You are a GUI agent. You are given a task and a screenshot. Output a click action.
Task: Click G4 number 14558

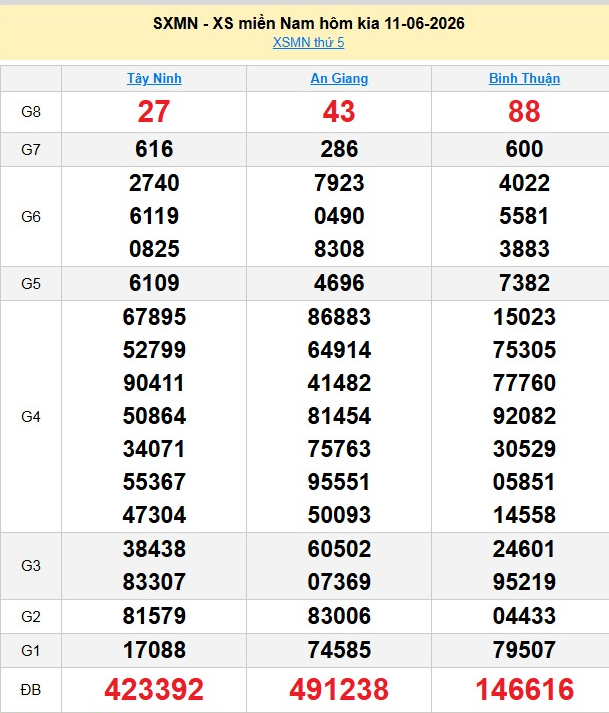524,515
